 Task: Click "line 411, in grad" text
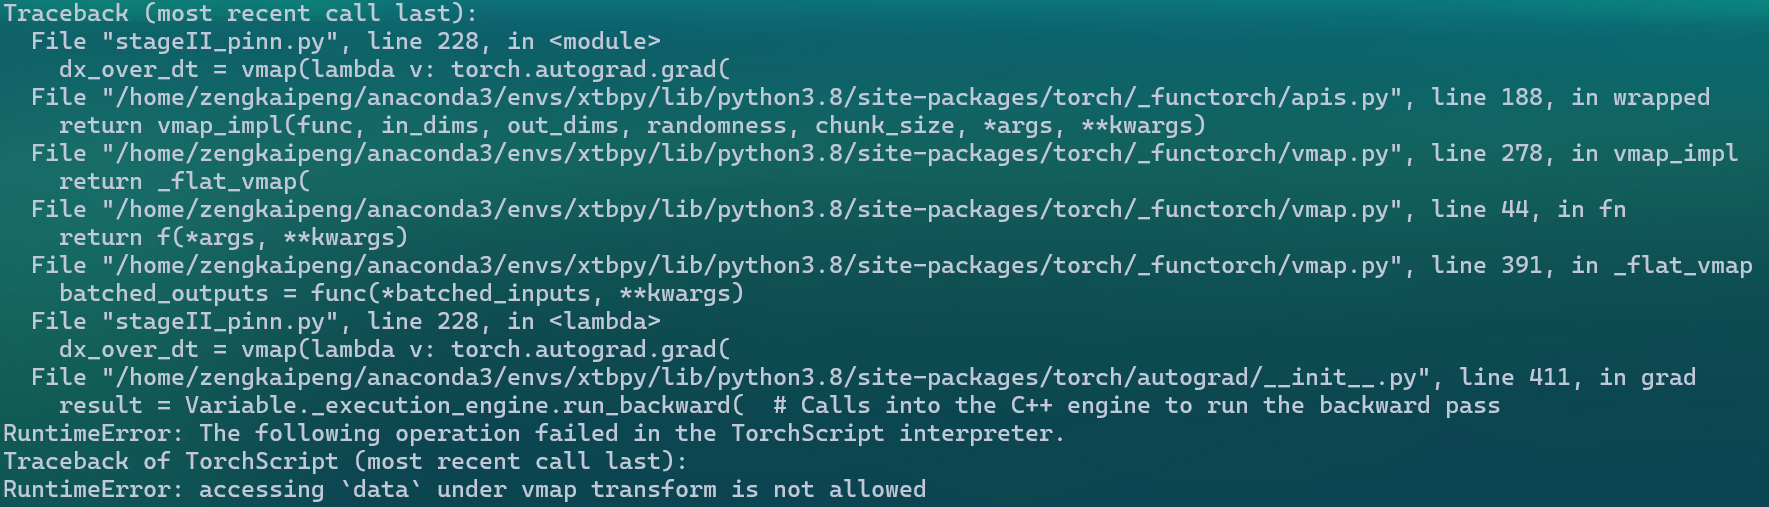tap(1577, 378)
